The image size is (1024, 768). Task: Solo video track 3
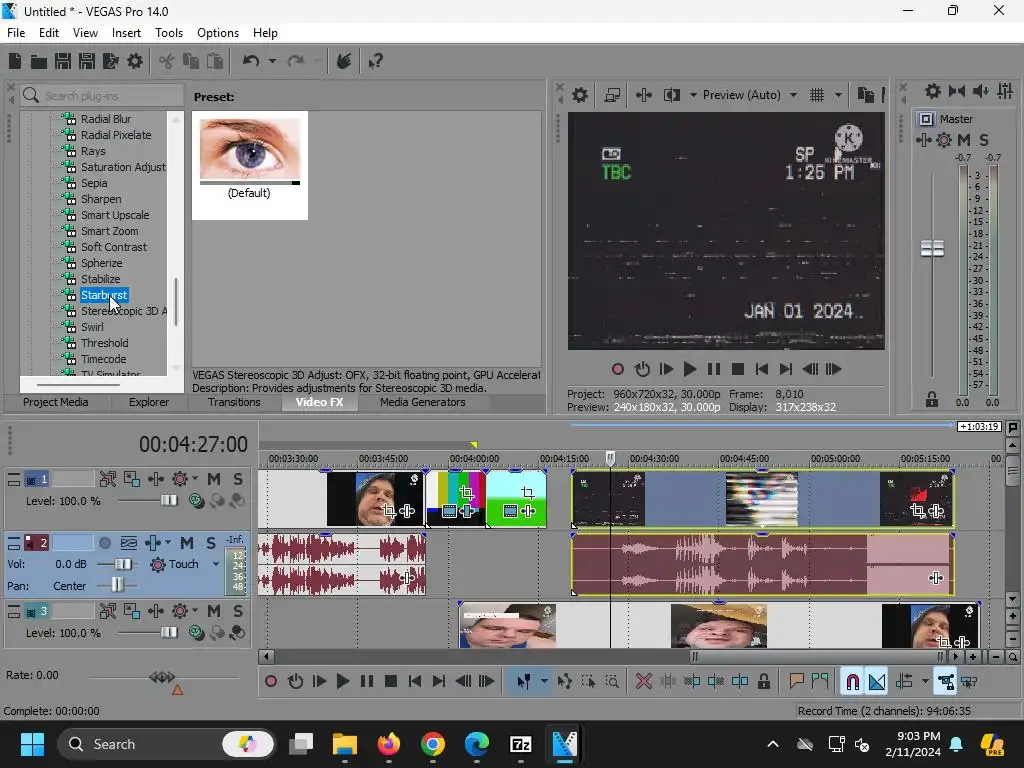(x=238, y=611)
